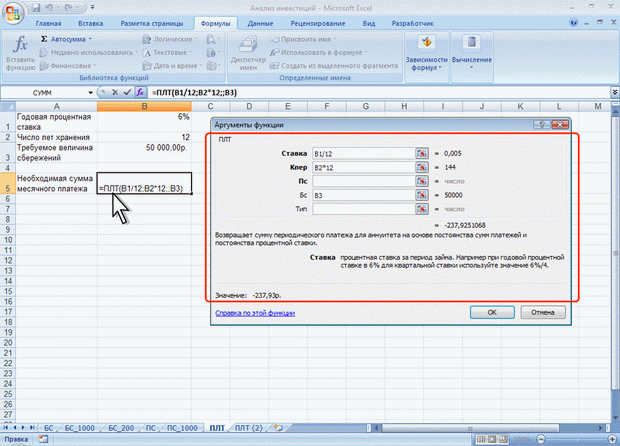This screenshot has width=620, height=446.
Task: Click the range selector icon for Кпер field
Action: pos(422,167)
